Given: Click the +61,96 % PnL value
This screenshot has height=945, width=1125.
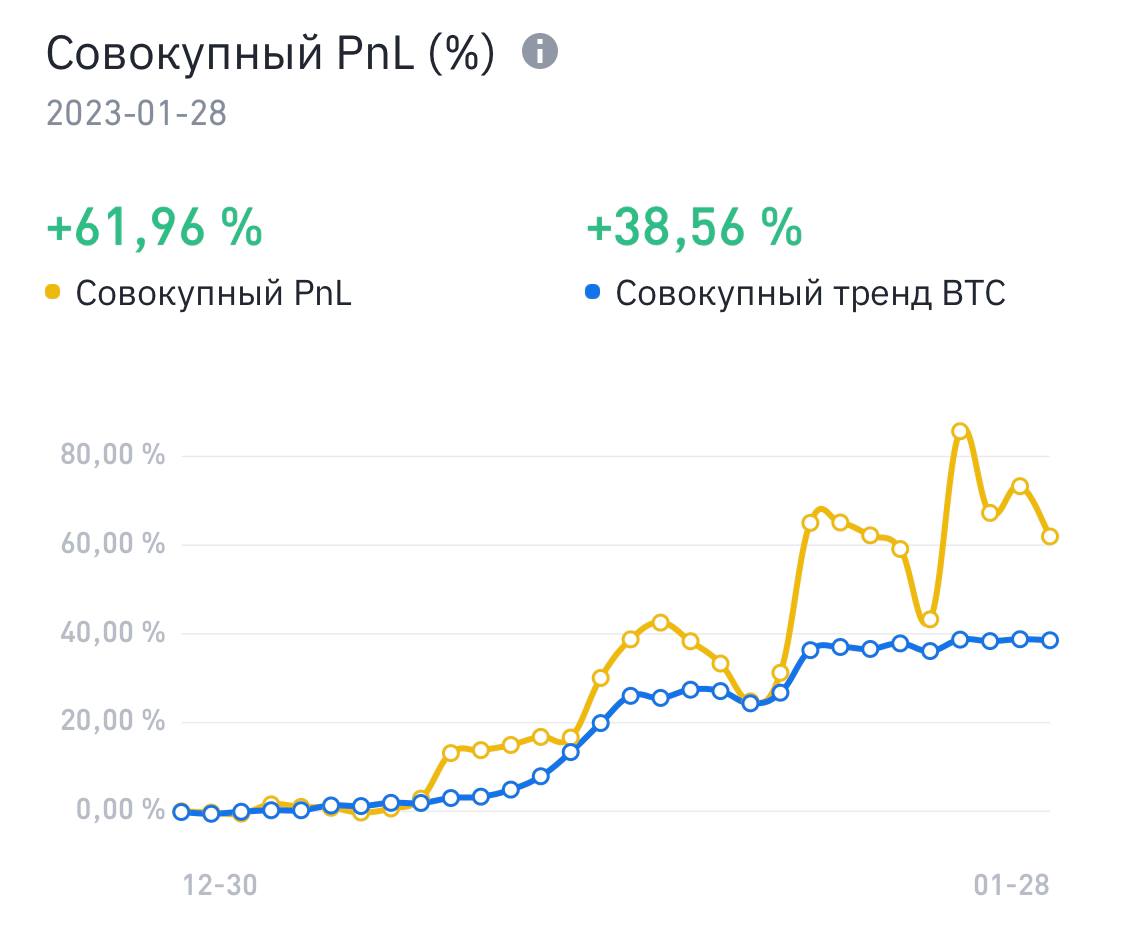Looking at the screenshot, I should pos(154,227).
